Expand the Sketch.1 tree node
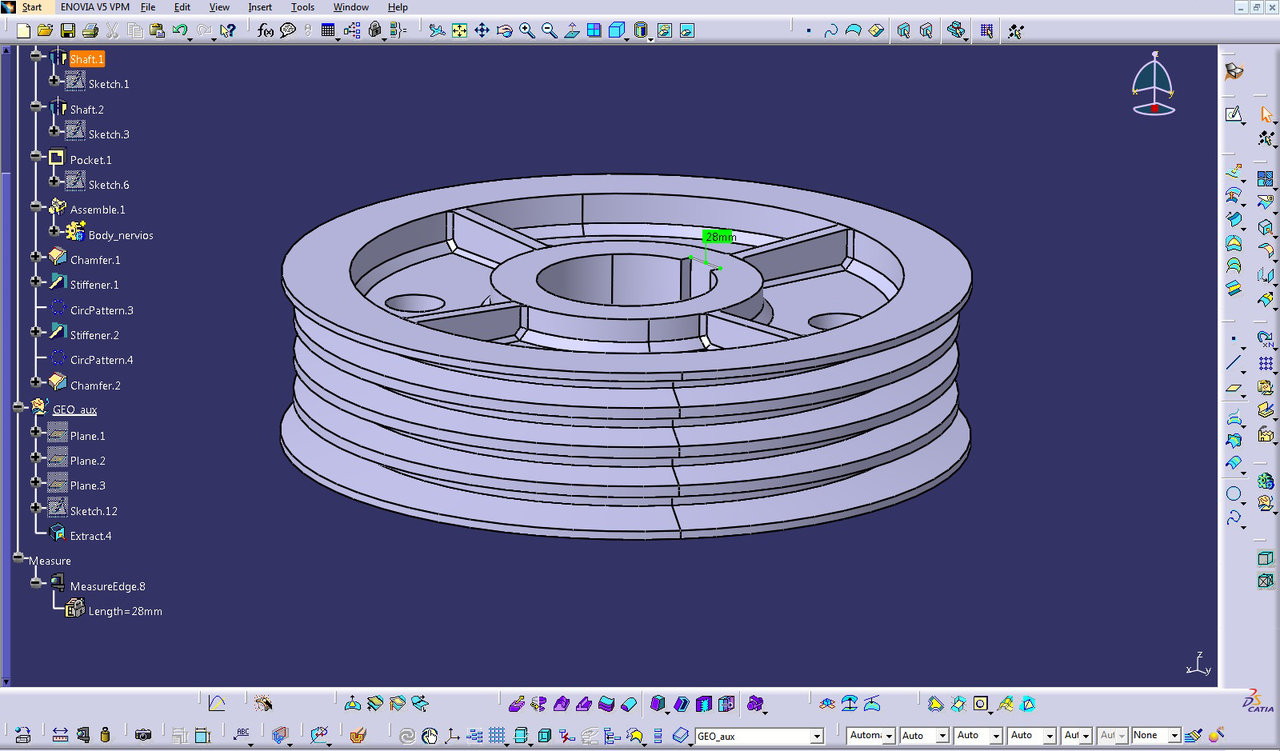Screen dimensions: 1280x751 point(54,80)
